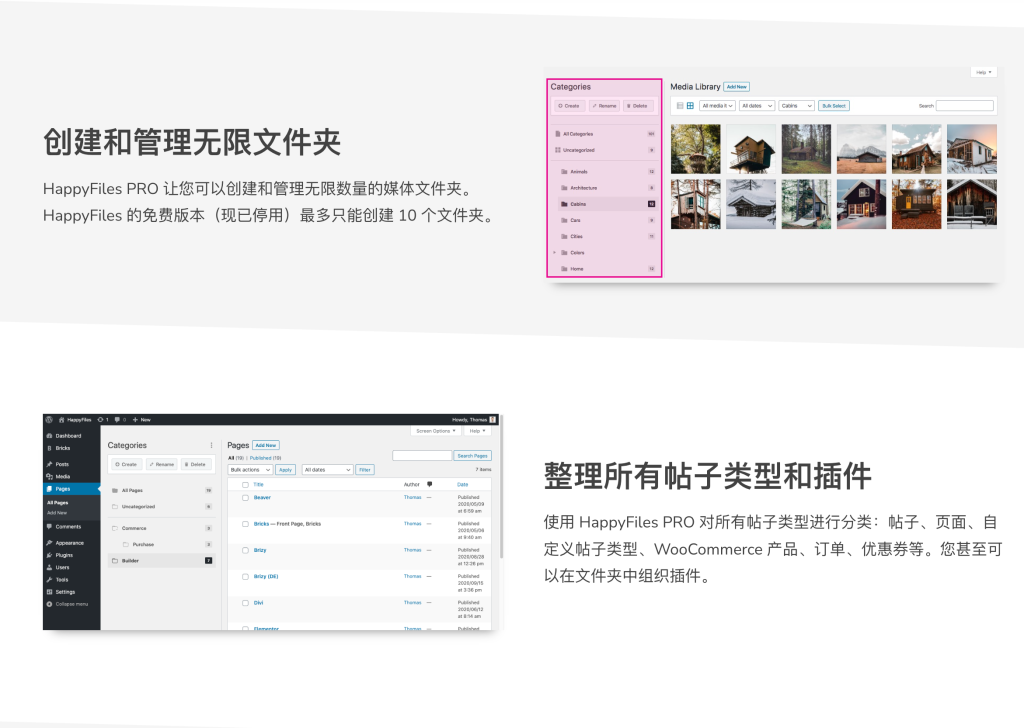This screenshot has width=1024, height=728.
Task: Switch Media Library to grid view
Action: coord(690,106)
